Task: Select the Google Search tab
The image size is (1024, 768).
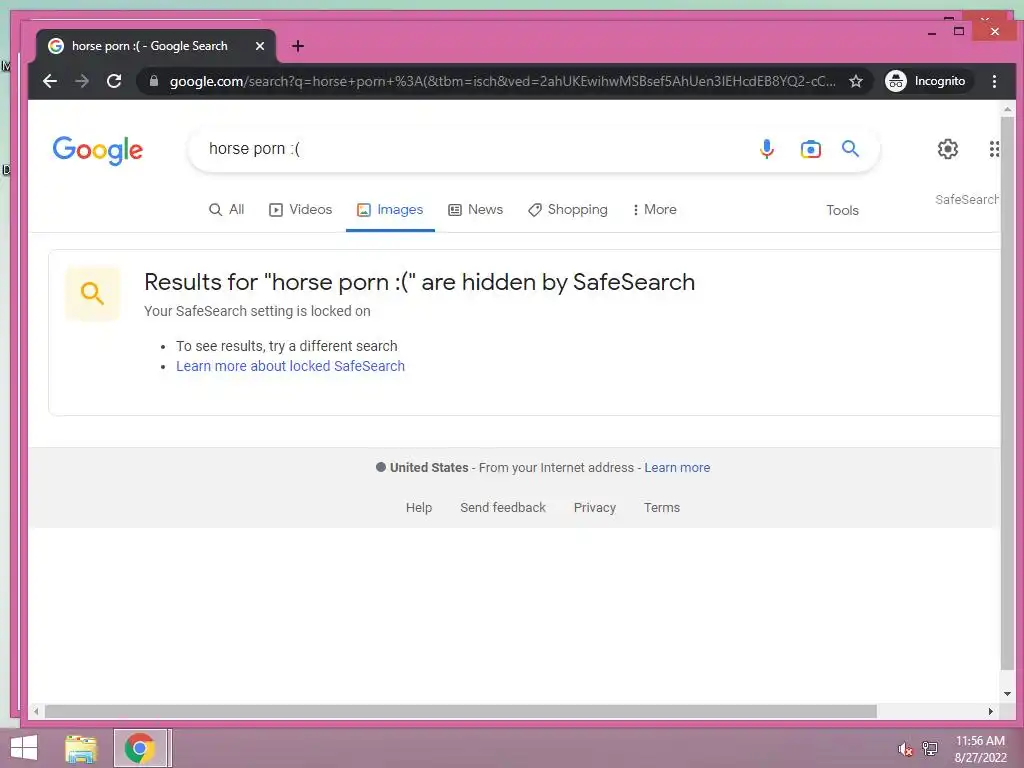Action: point(155,46)
